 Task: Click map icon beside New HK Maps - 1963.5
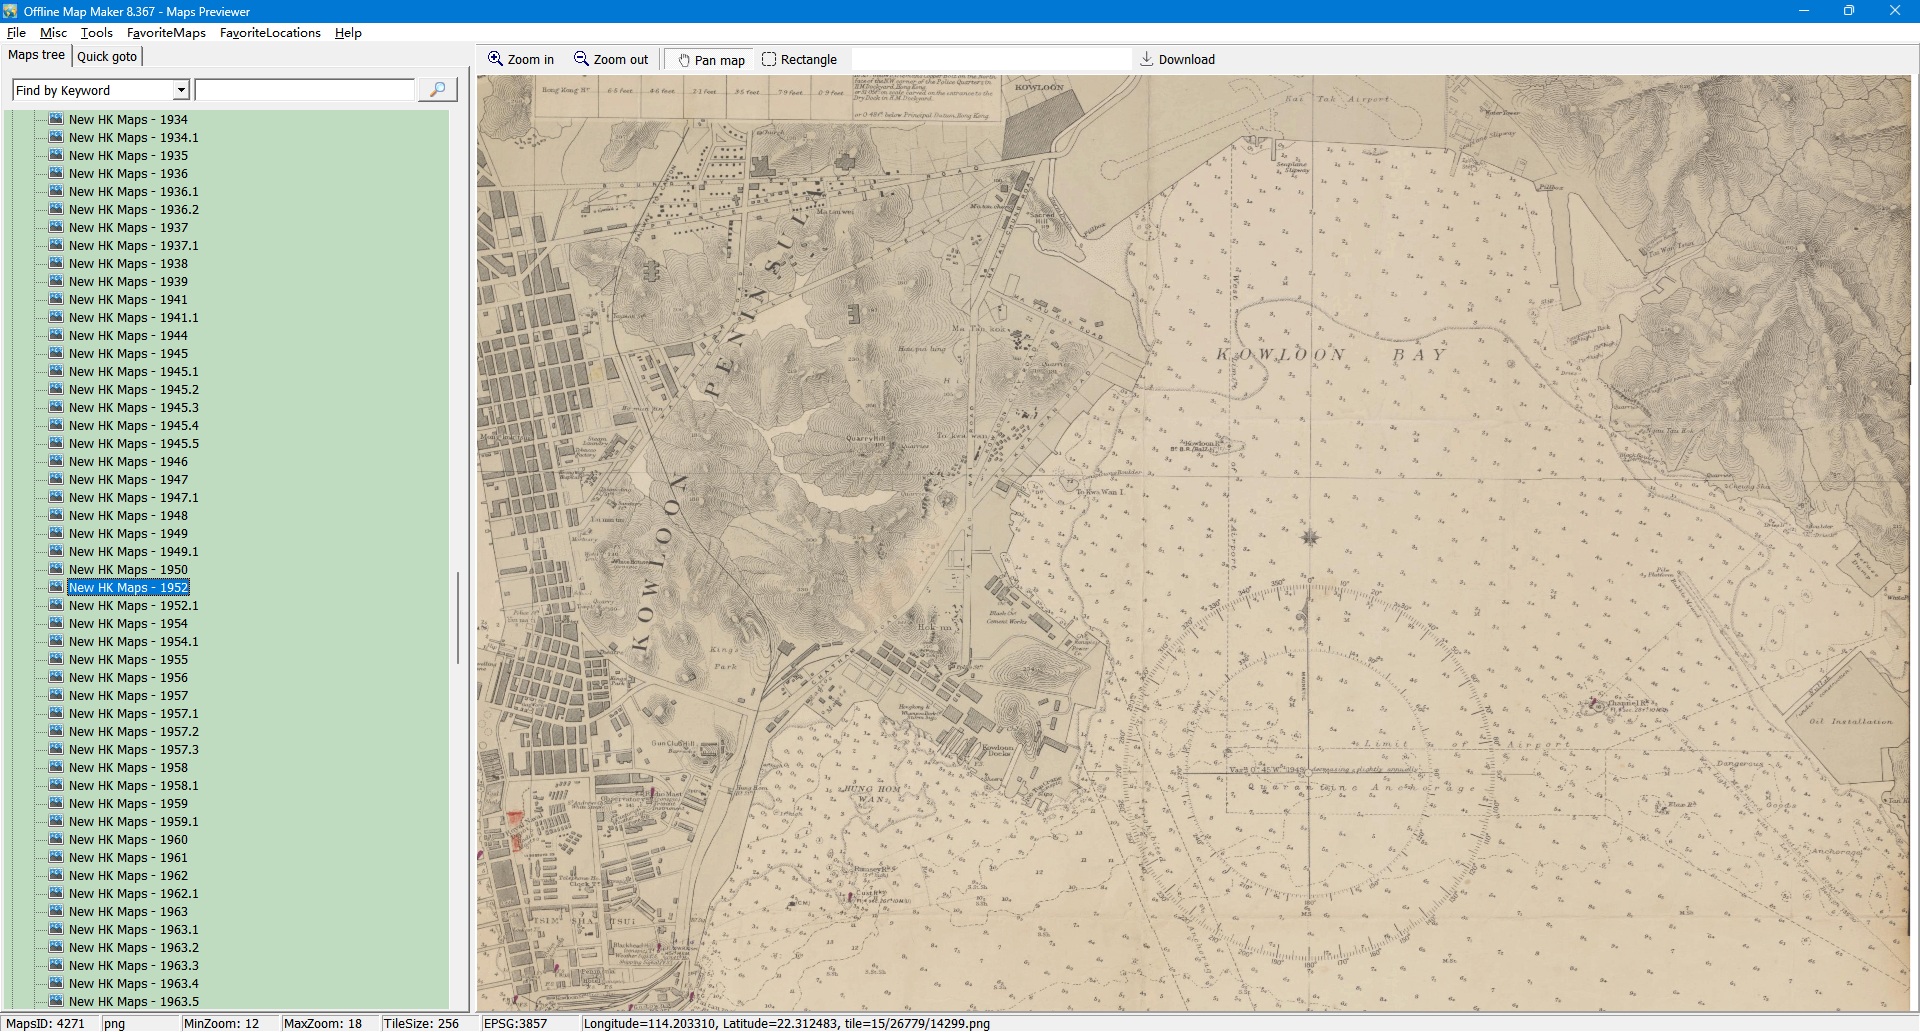coord(56,1001)
